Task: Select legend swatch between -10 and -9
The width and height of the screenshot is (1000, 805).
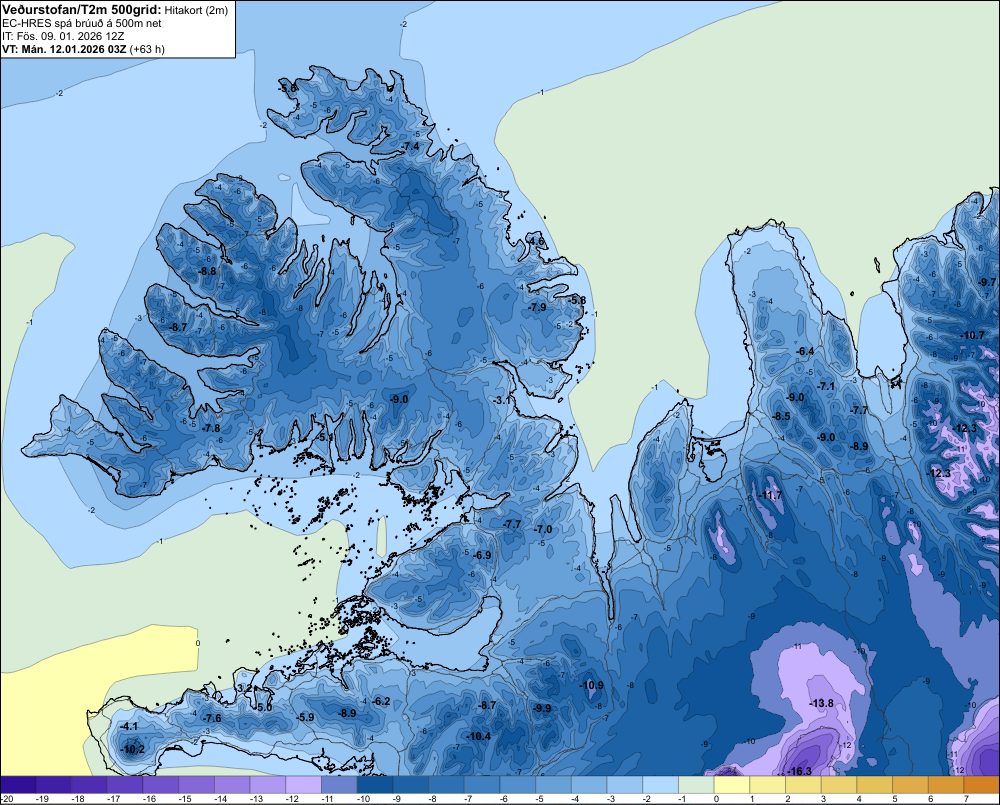Action: [x=375, y=785]
